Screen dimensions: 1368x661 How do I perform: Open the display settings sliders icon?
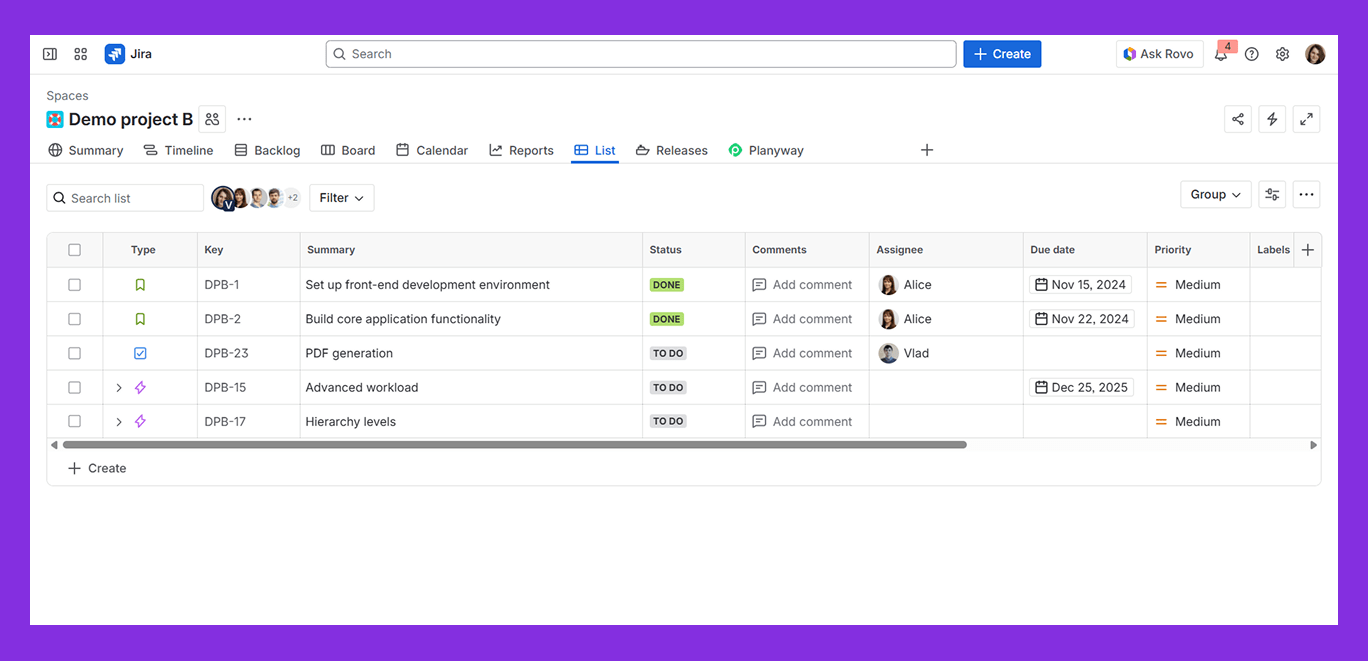(1271, 194)
